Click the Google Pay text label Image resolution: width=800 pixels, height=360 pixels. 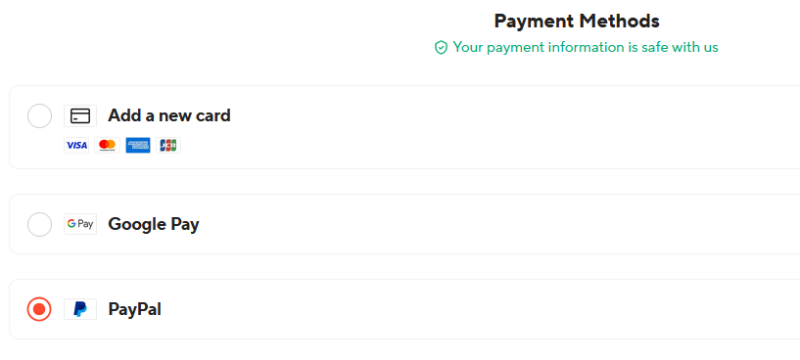tap(154, 224)
